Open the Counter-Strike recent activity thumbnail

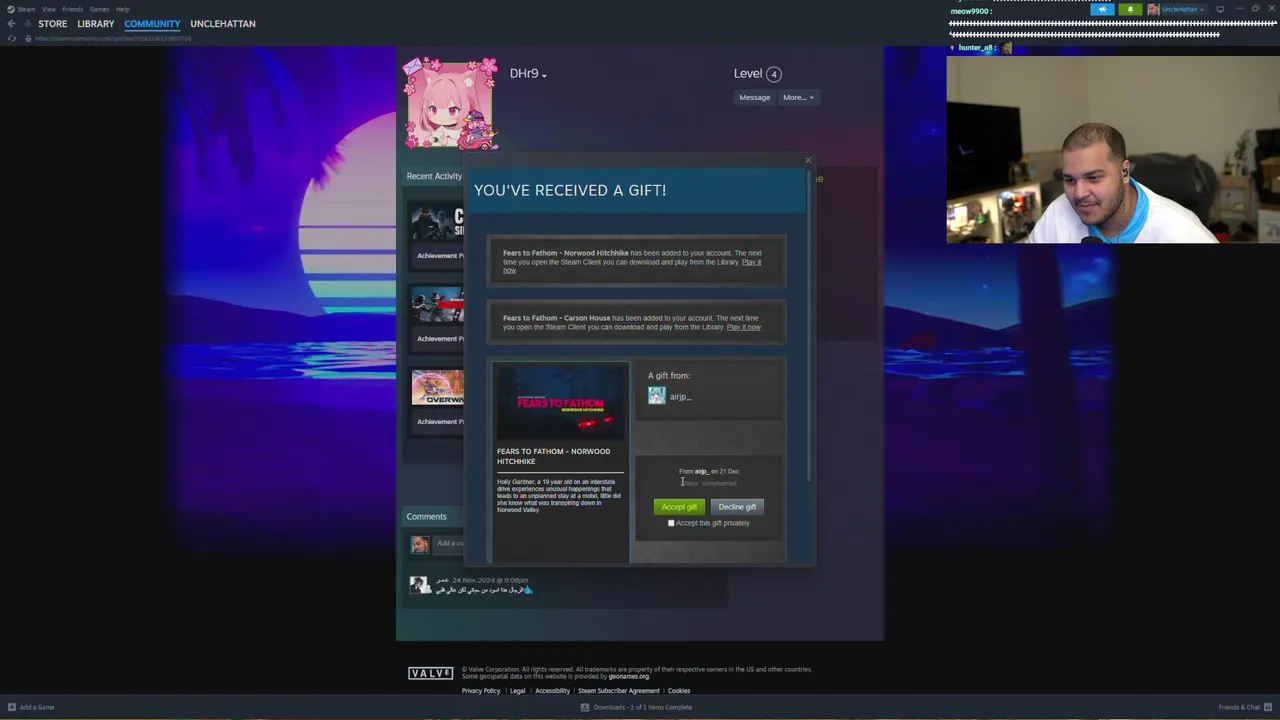click(438, 222)
